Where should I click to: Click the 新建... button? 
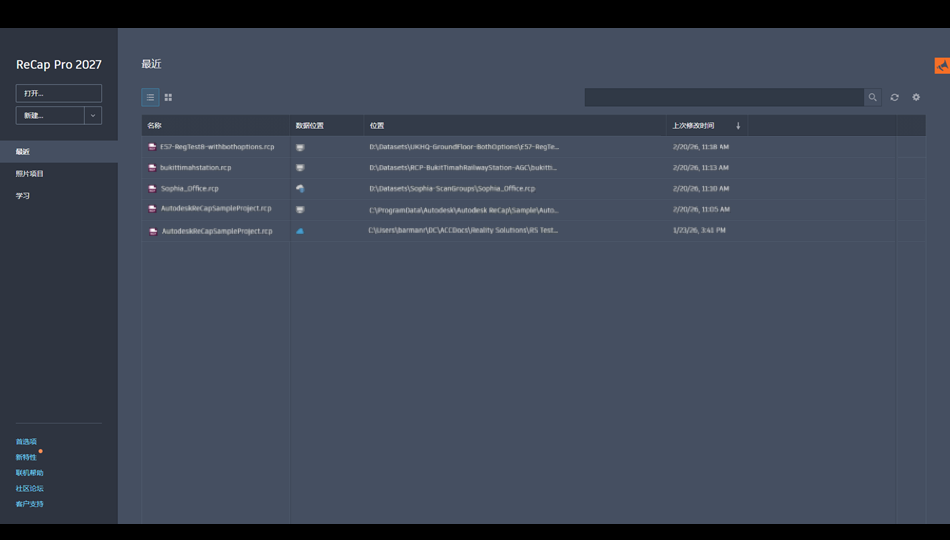pyautogui.click(x=50, y=115)
